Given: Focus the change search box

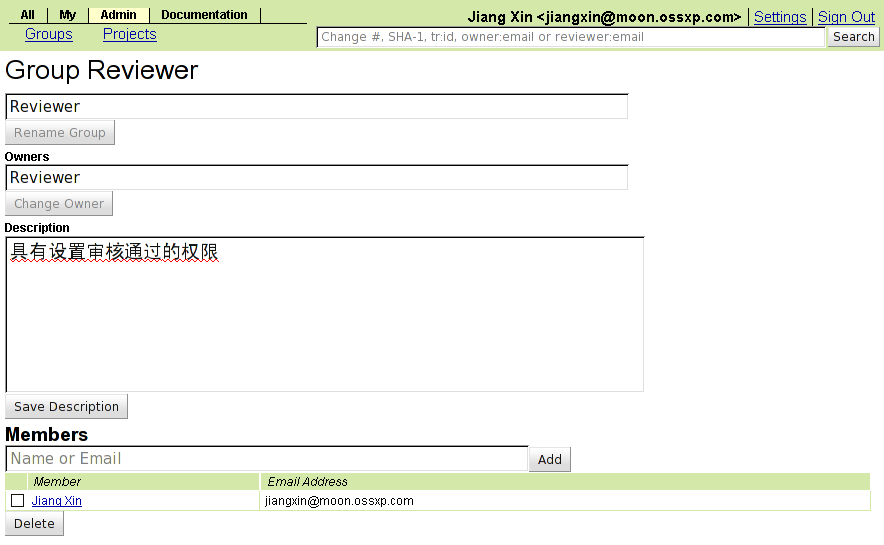Looking at the screenshot, I should pyautogui.click(x=571, y=37).
